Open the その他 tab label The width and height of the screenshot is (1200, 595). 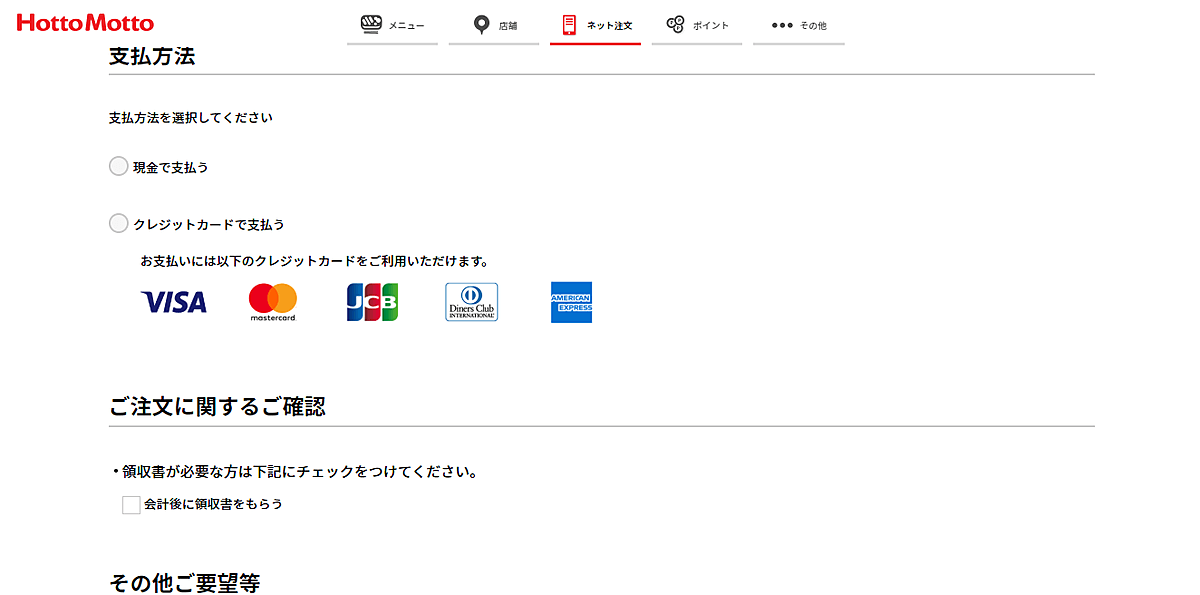pos(813,25)
